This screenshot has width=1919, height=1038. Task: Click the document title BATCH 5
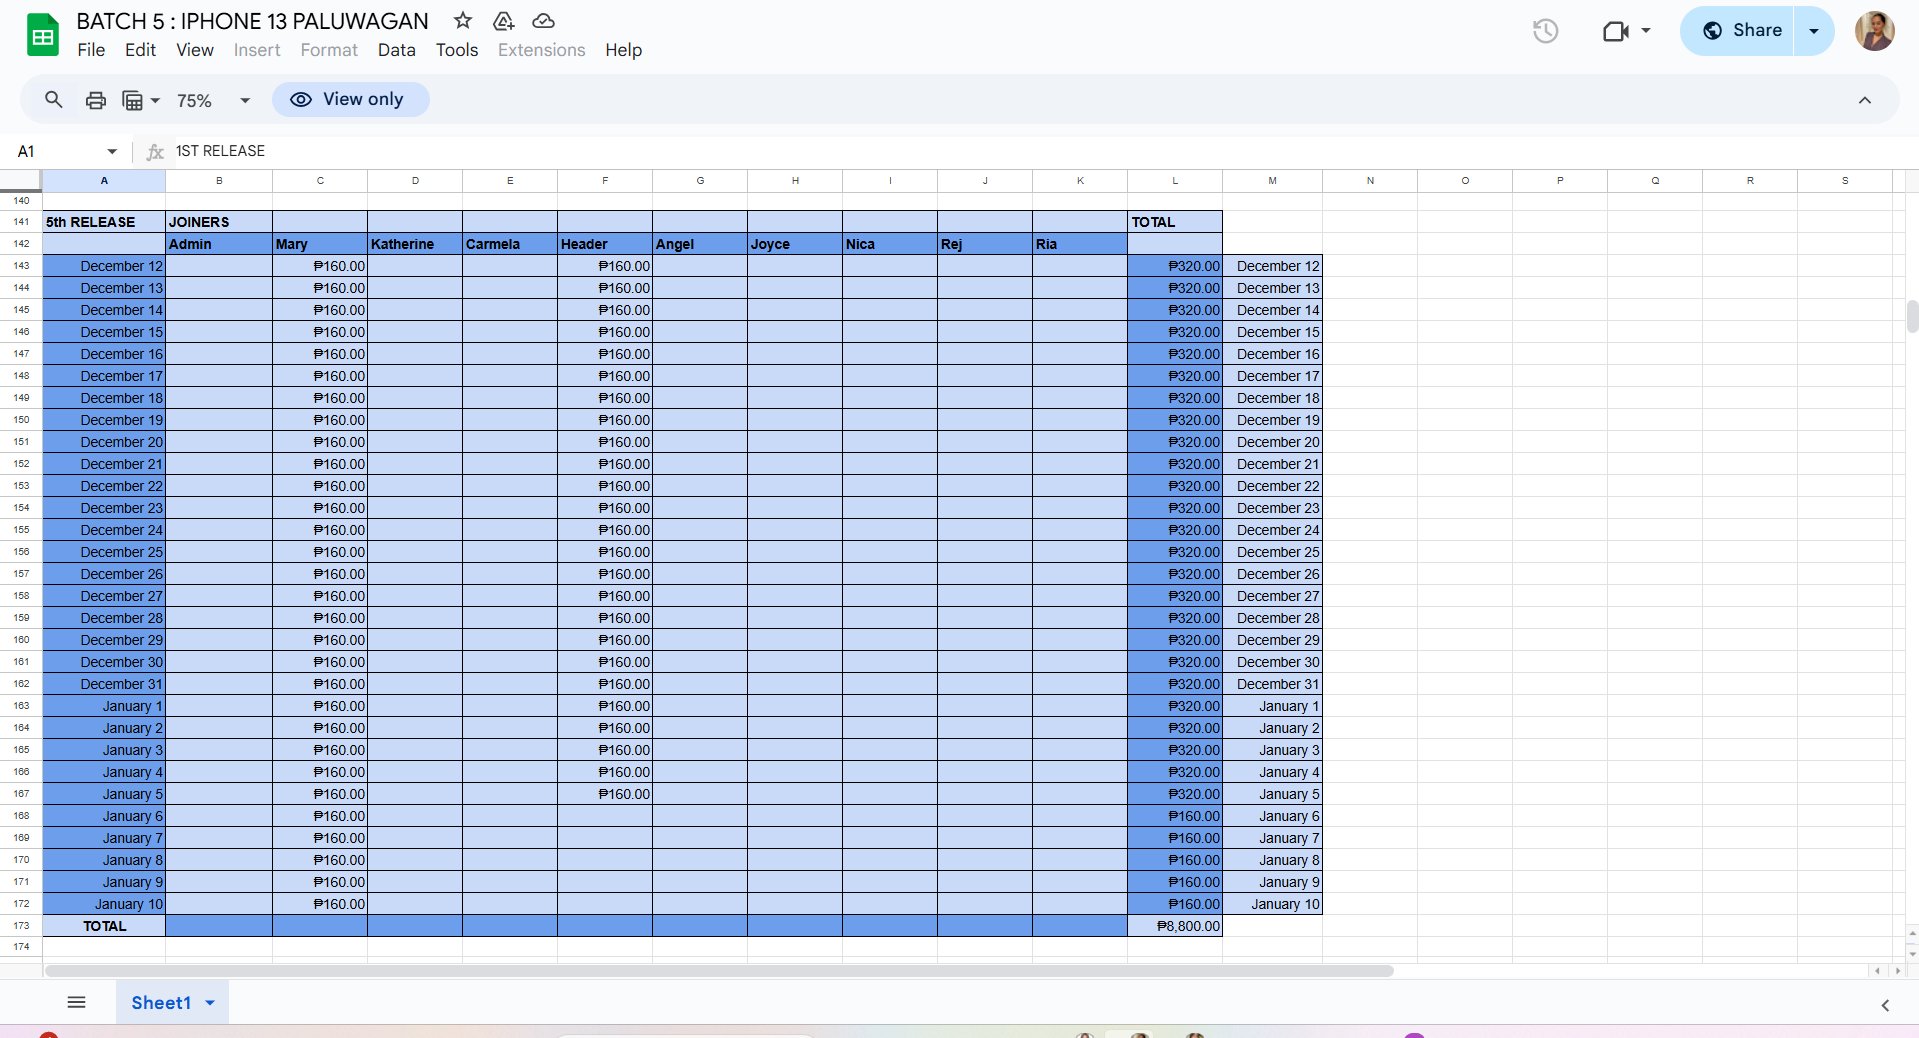point(252,21)
